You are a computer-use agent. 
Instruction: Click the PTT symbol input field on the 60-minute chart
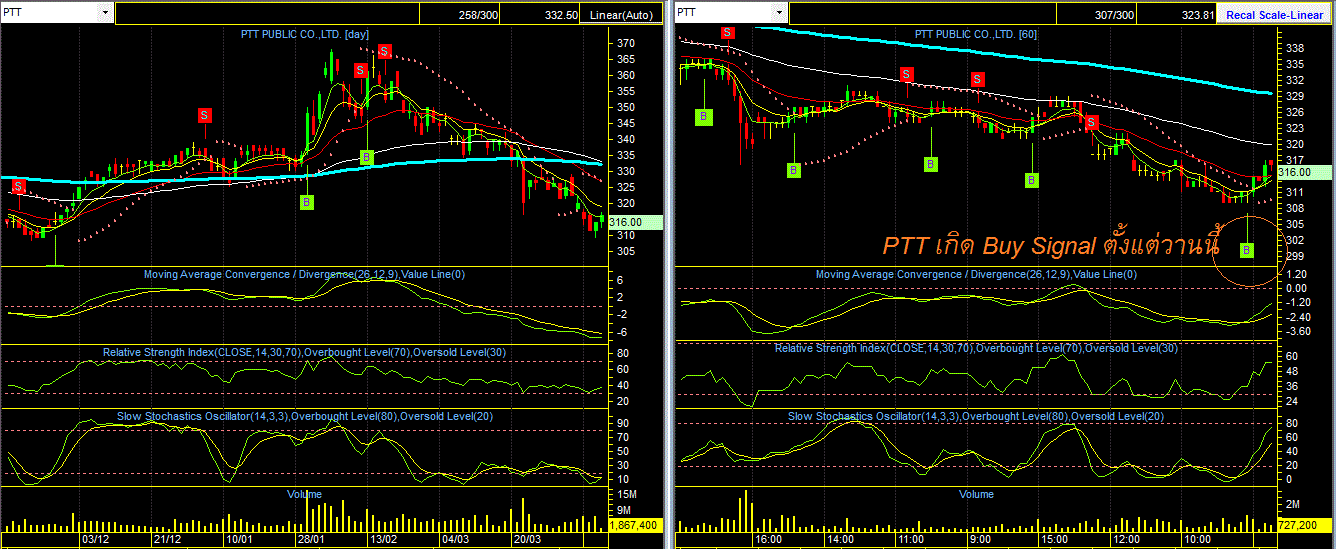722,13
